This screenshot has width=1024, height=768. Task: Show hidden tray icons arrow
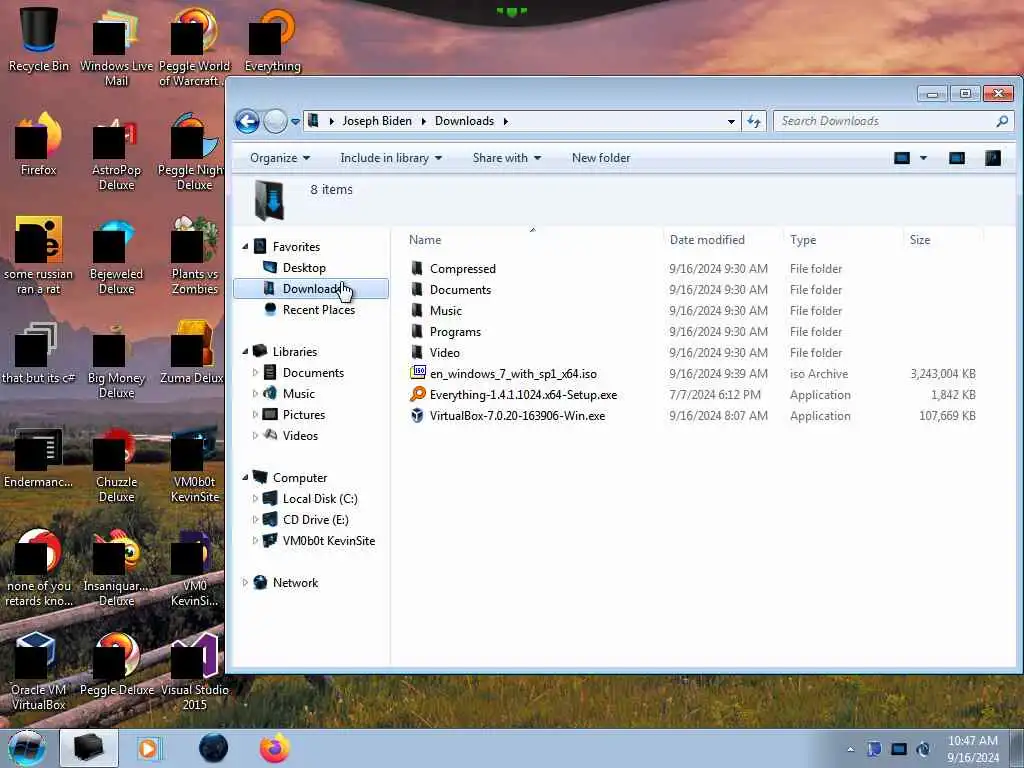coord(850,750)
